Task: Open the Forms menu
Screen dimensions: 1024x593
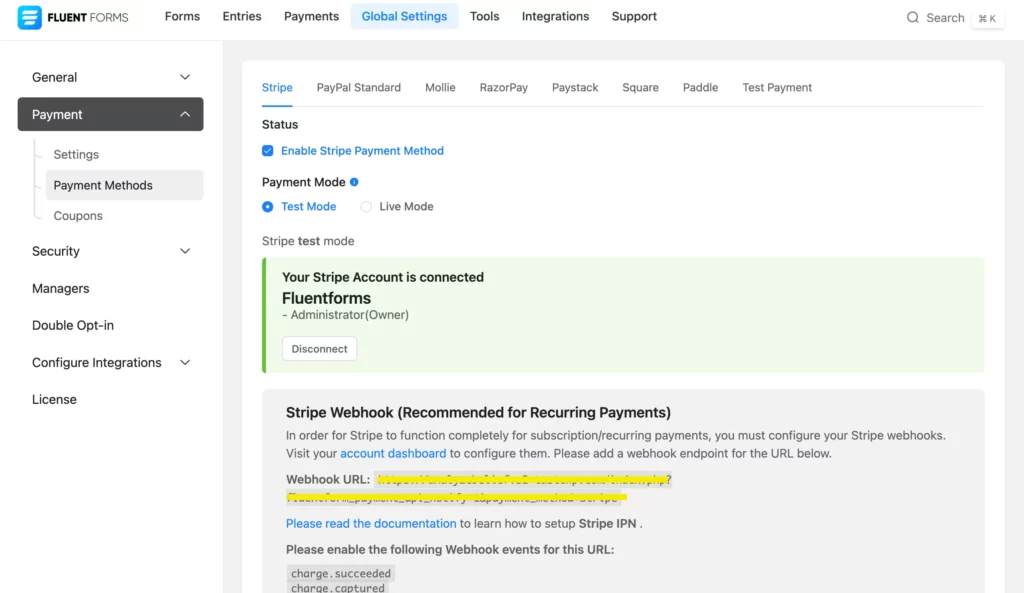Action: click(x=182, y=16)
